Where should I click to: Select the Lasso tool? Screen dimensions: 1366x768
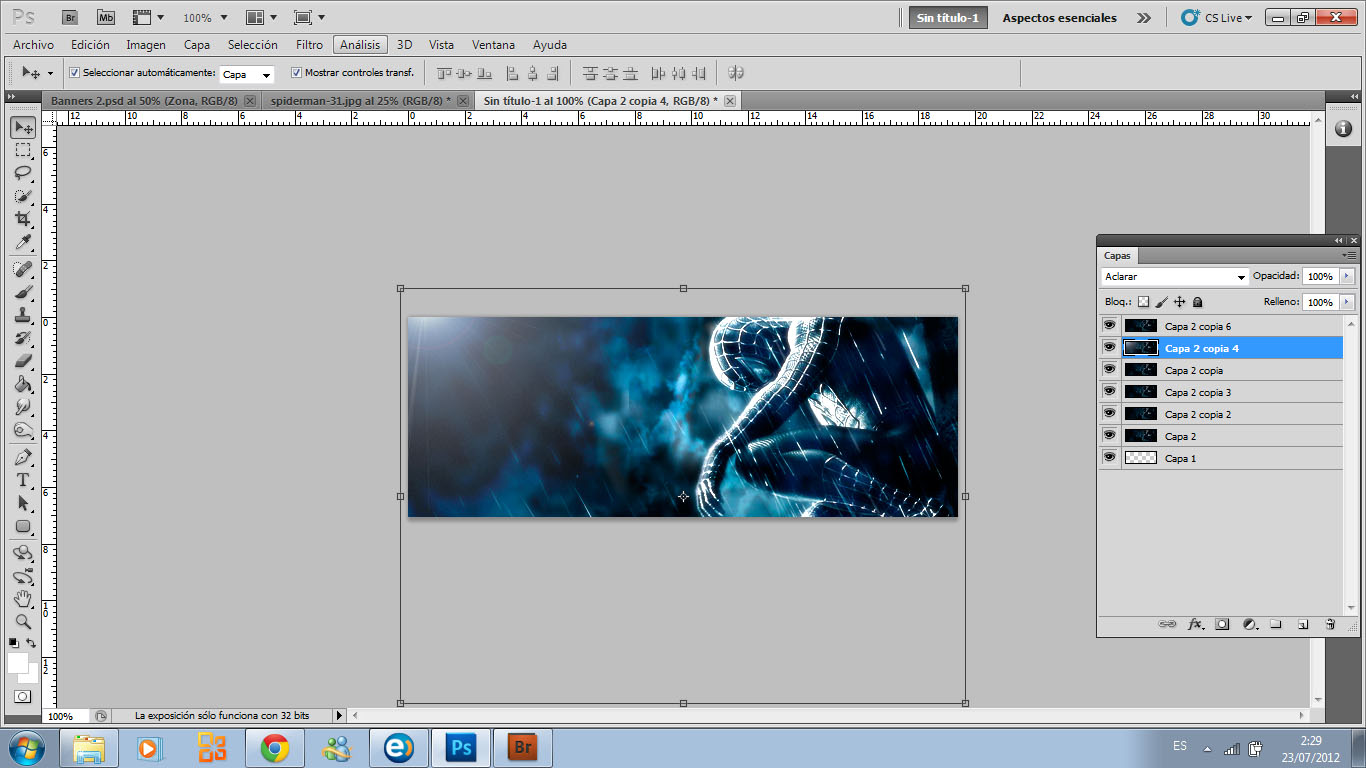point(23,173)
